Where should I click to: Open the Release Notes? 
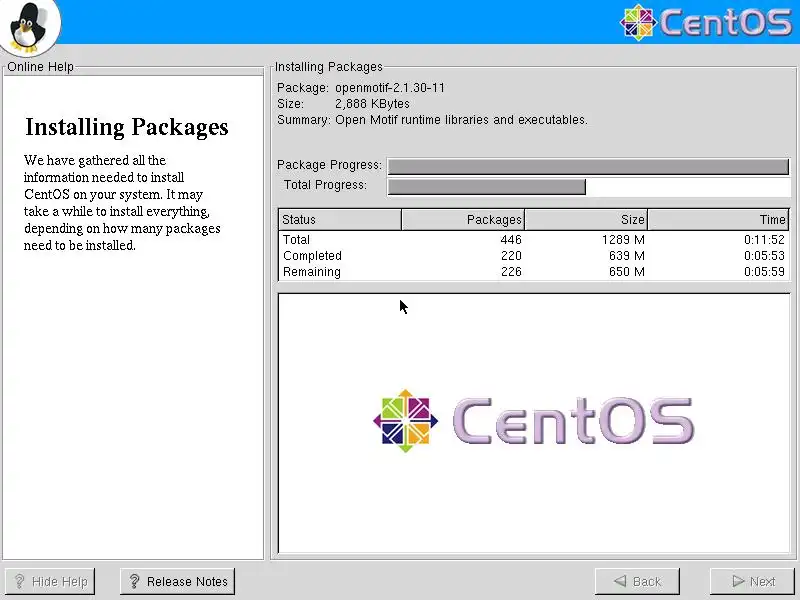tap(178, 581)
